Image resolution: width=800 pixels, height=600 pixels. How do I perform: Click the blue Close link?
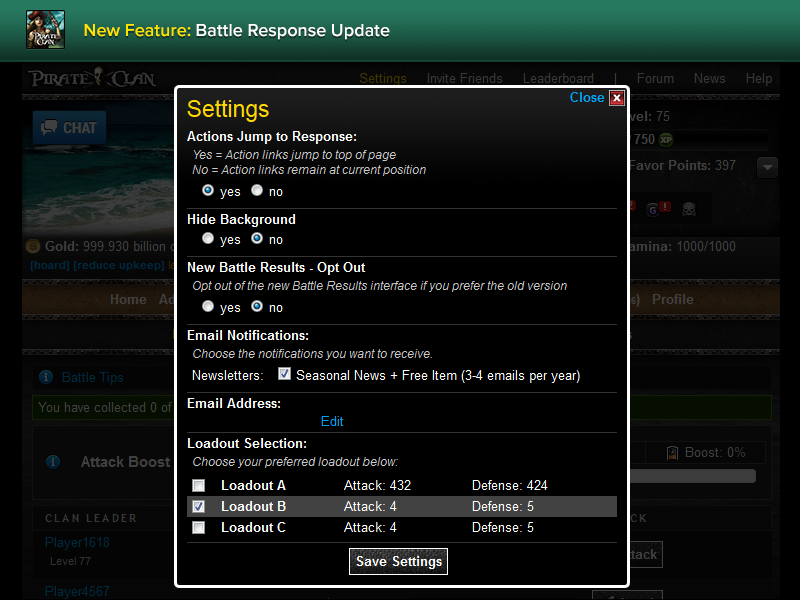coord(587,97)
